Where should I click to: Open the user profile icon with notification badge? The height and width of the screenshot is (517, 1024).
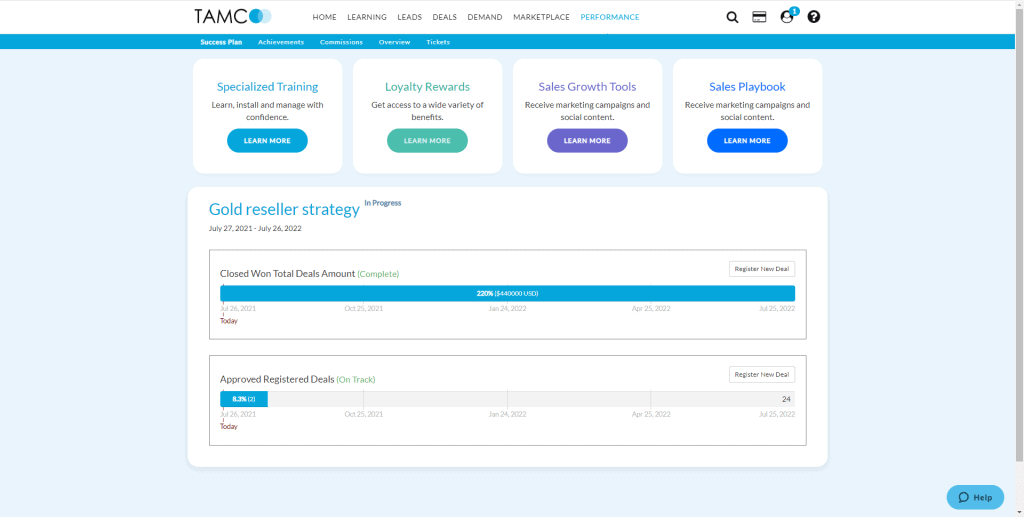point(788,16)
